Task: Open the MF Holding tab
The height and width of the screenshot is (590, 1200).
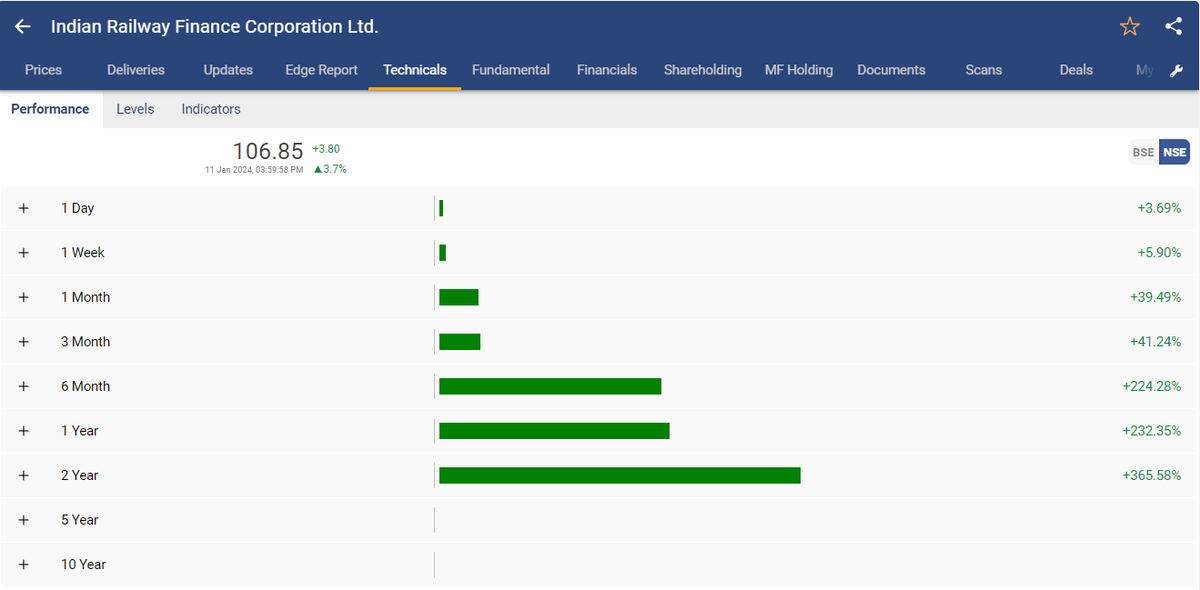Action: pos(799,70)
